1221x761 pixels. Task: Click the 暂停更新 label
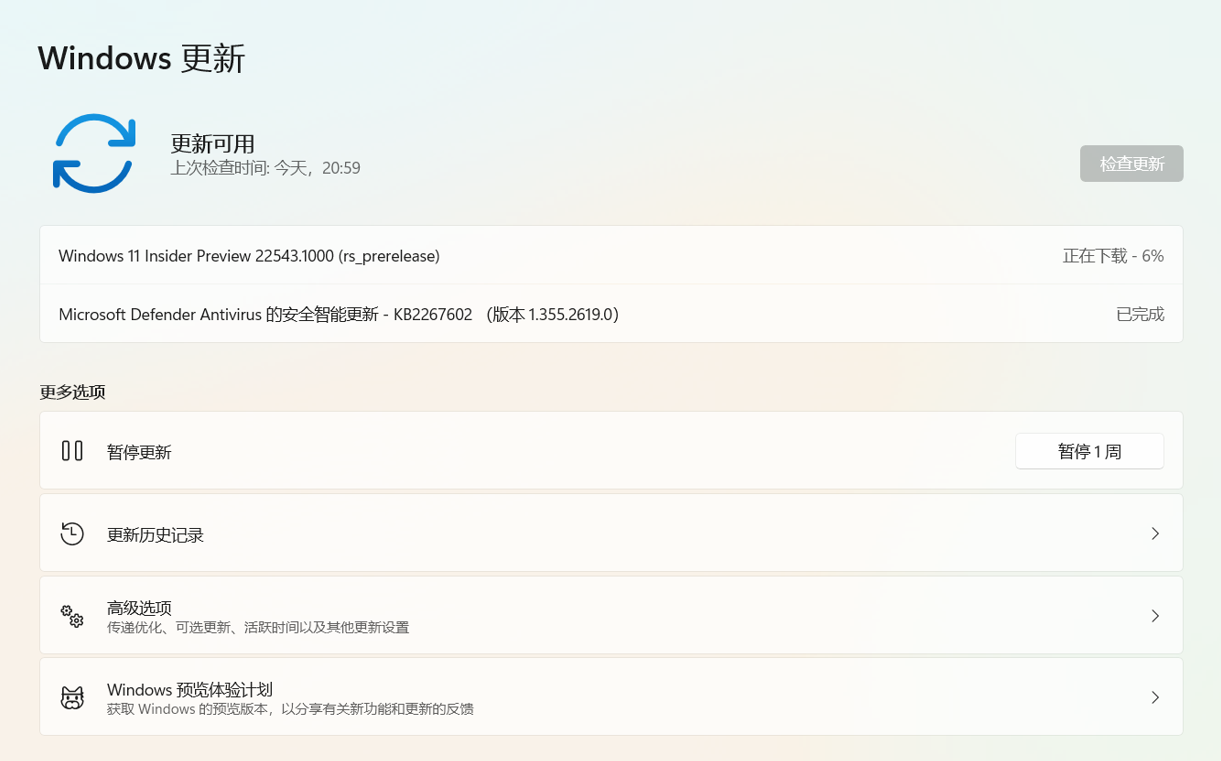point(139,452)
